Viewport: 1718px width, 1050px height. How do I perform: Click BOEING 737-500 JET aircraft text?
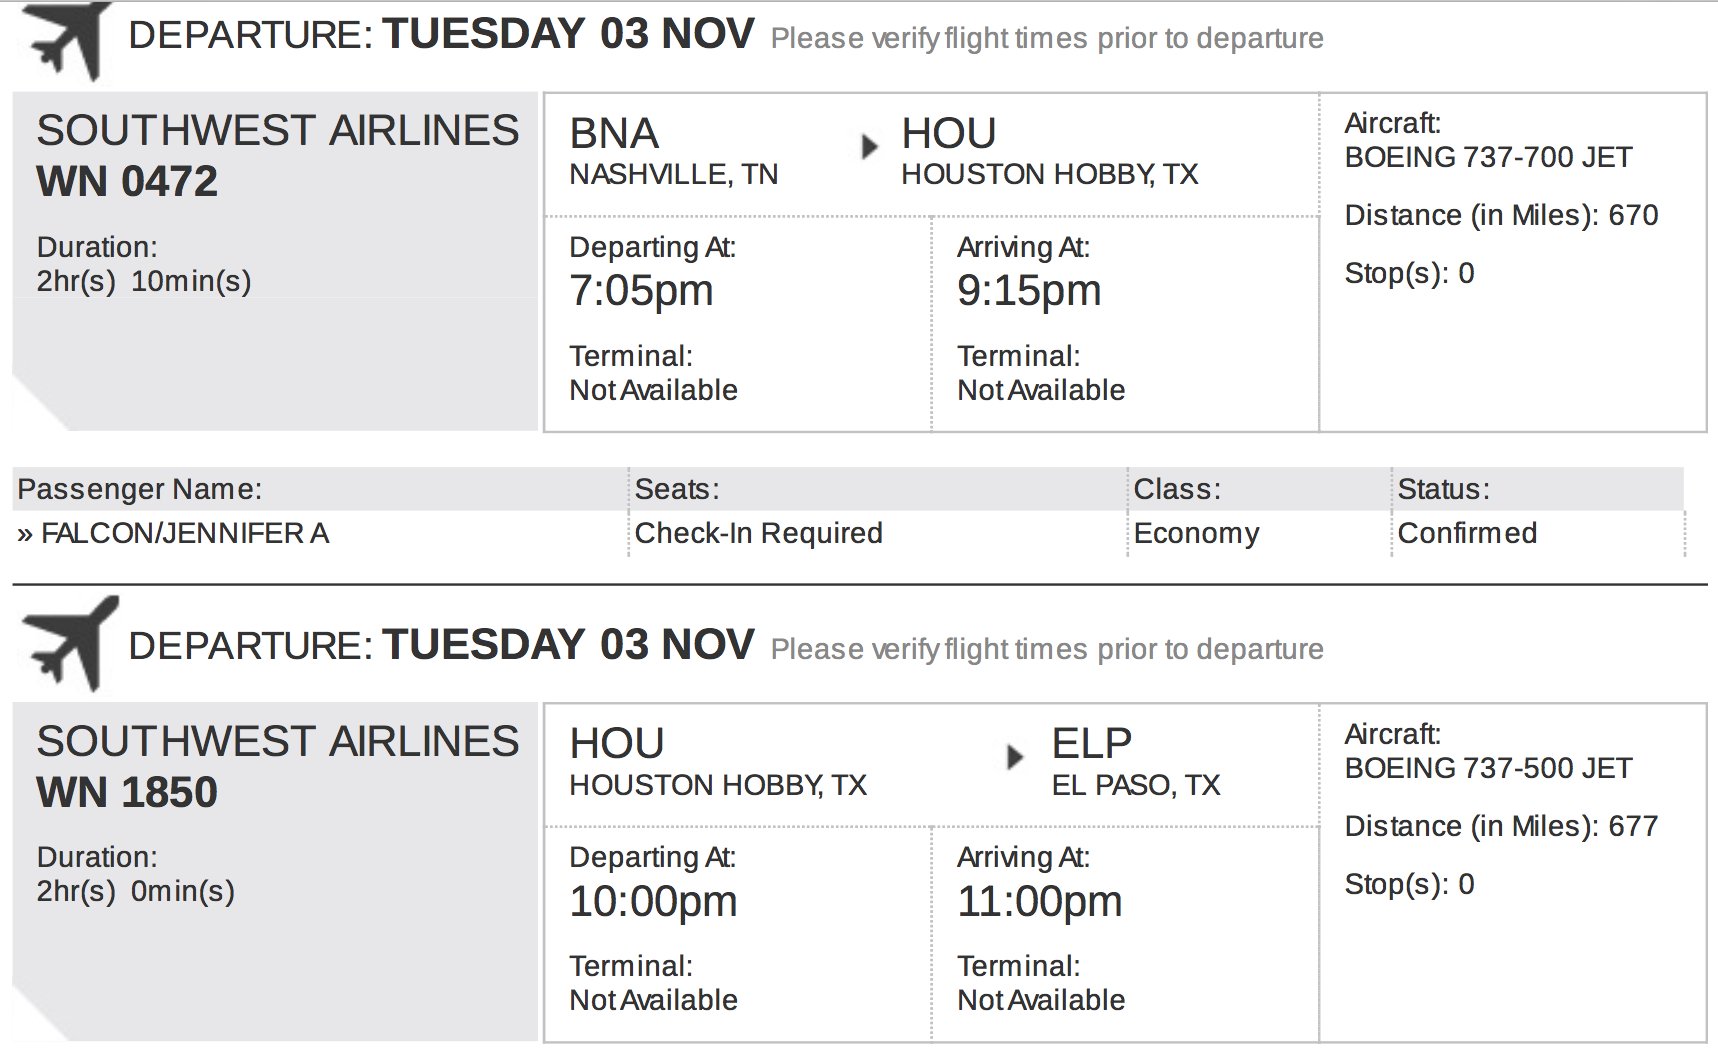click(x=1488, y=769)
